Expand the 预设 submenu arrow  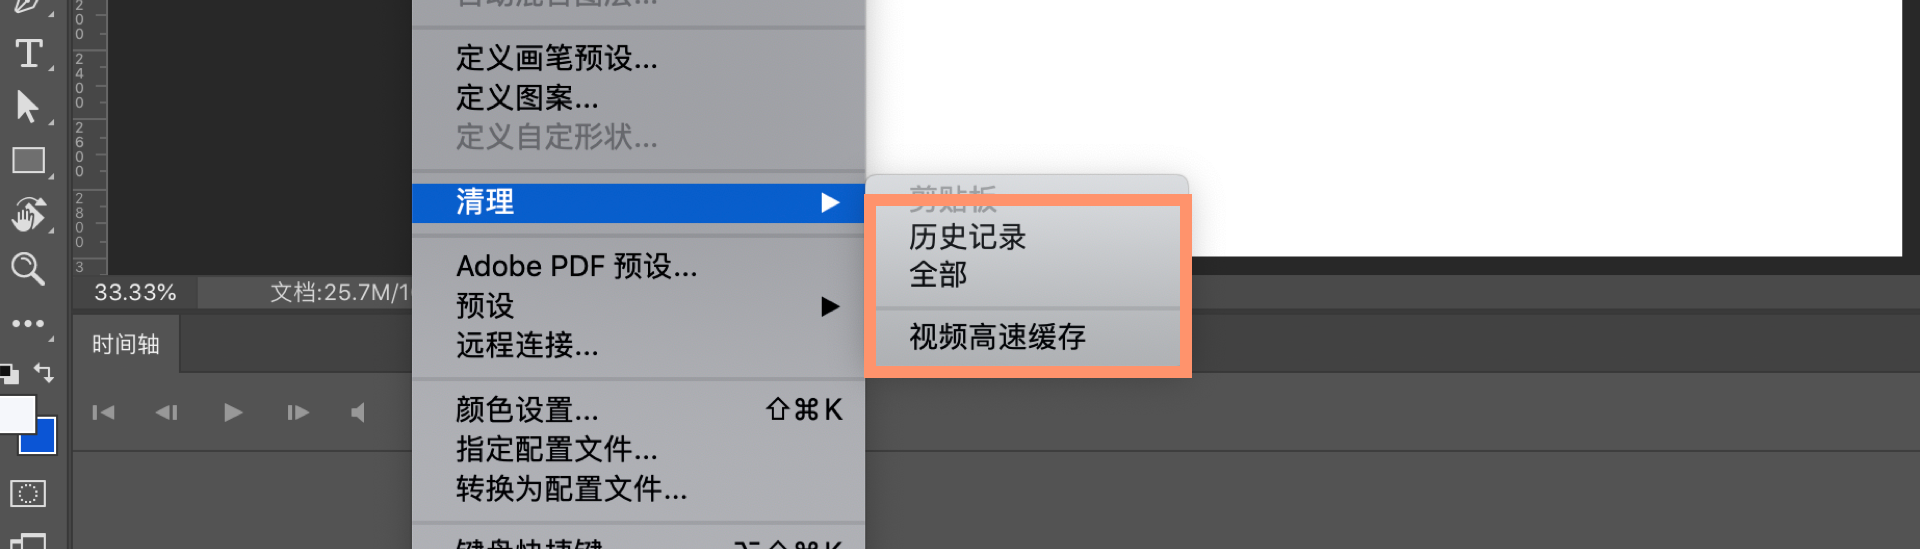[x=829, y=306]
